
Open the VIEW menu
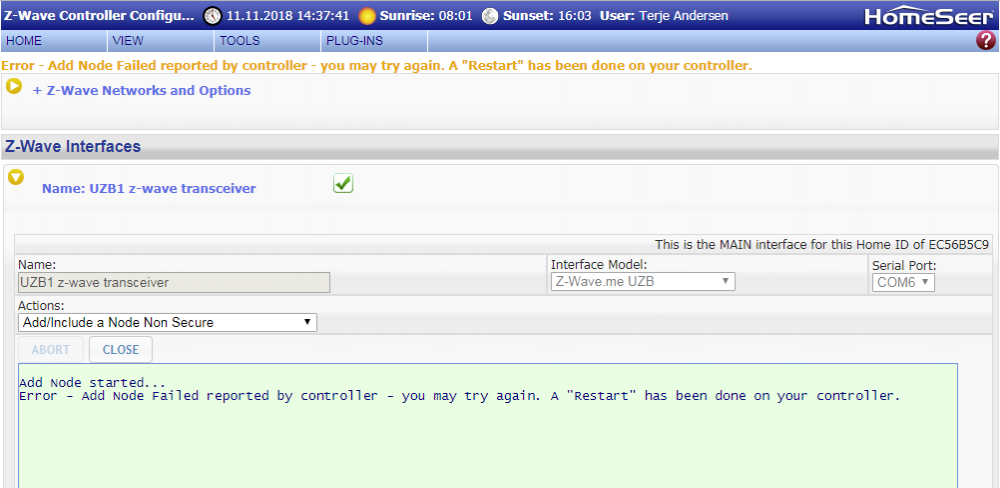click(x=128, y=41)
